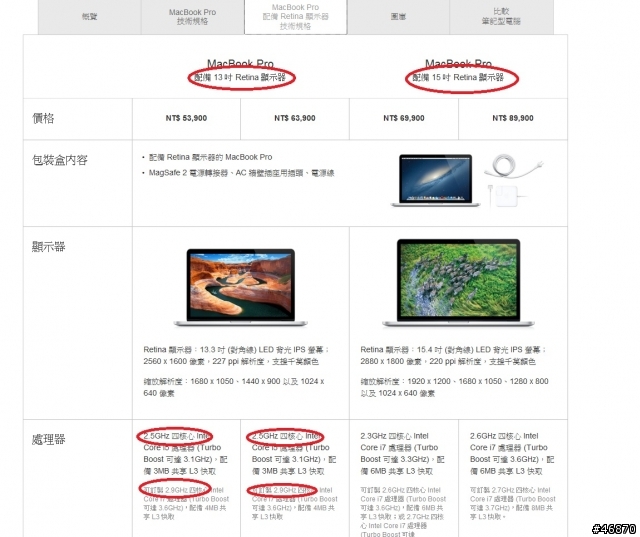
Task: Select MacBook Pro 配備 Retina 顯示器 技術規格 tab
Action: coord(296,17)
